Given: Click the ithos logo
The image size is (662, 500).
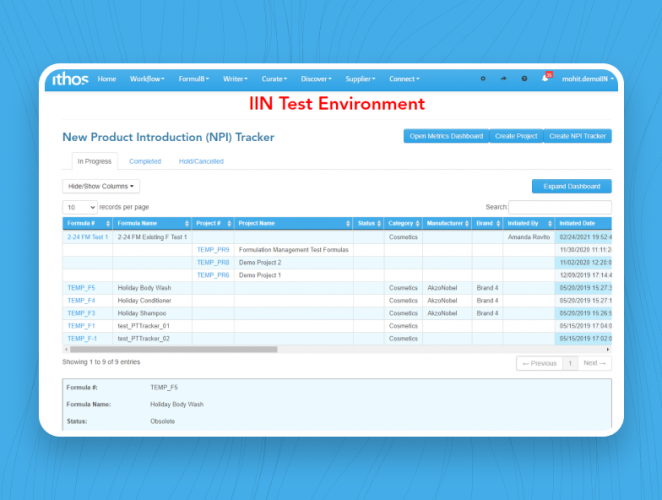Looking at the screenshot, I should click(70, 79).
